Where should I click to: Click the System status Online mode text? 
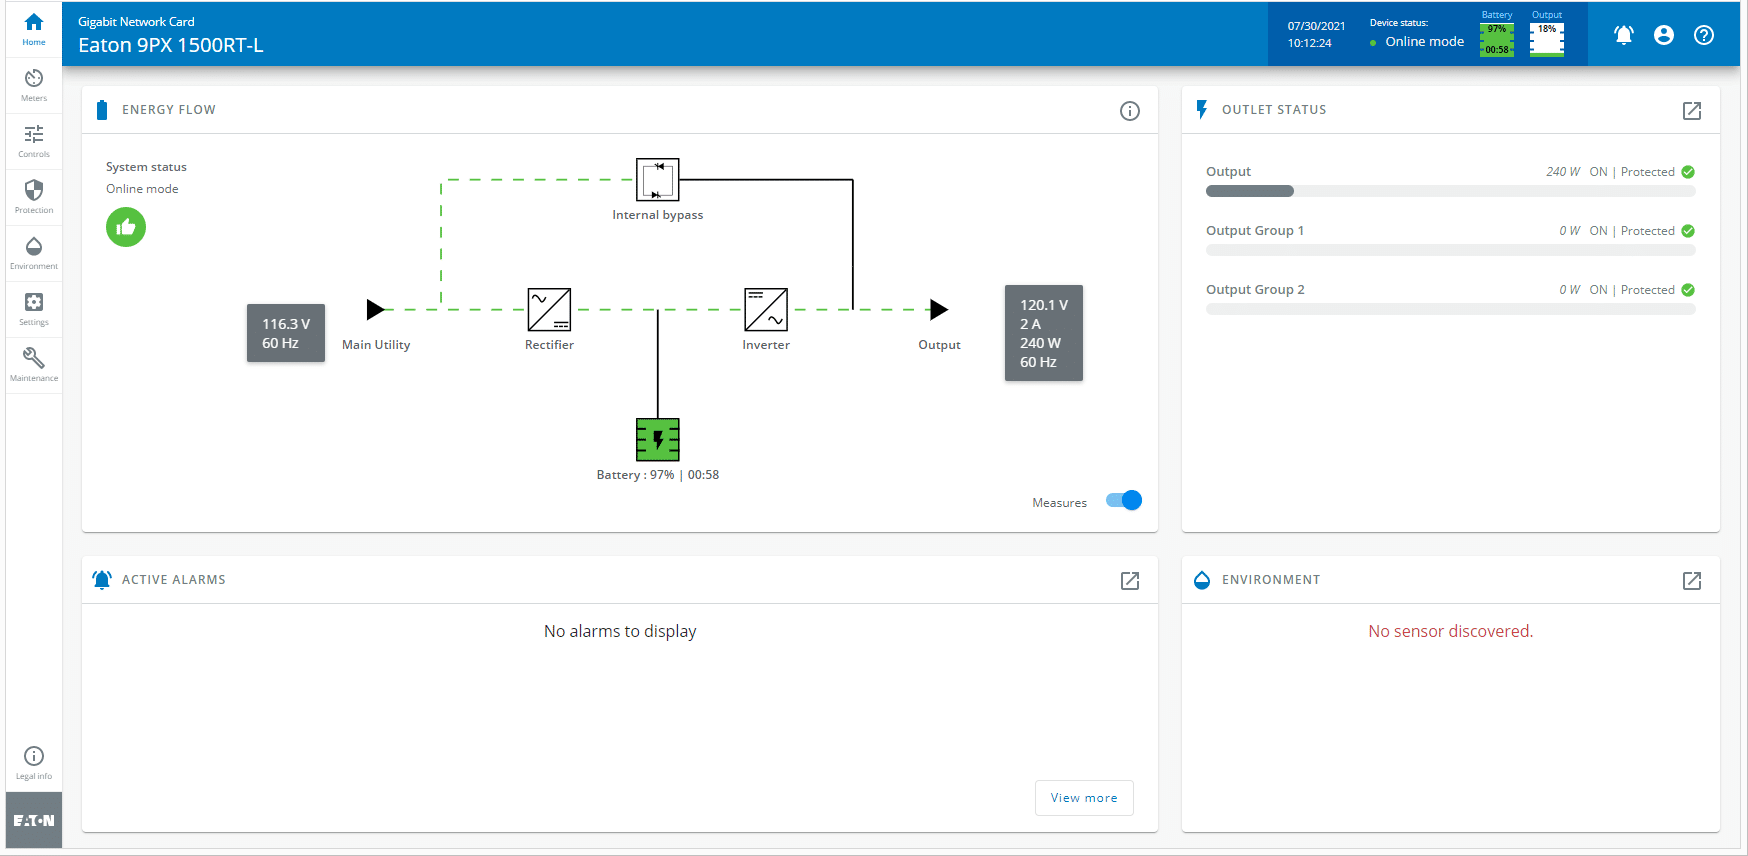pos(142,189)
